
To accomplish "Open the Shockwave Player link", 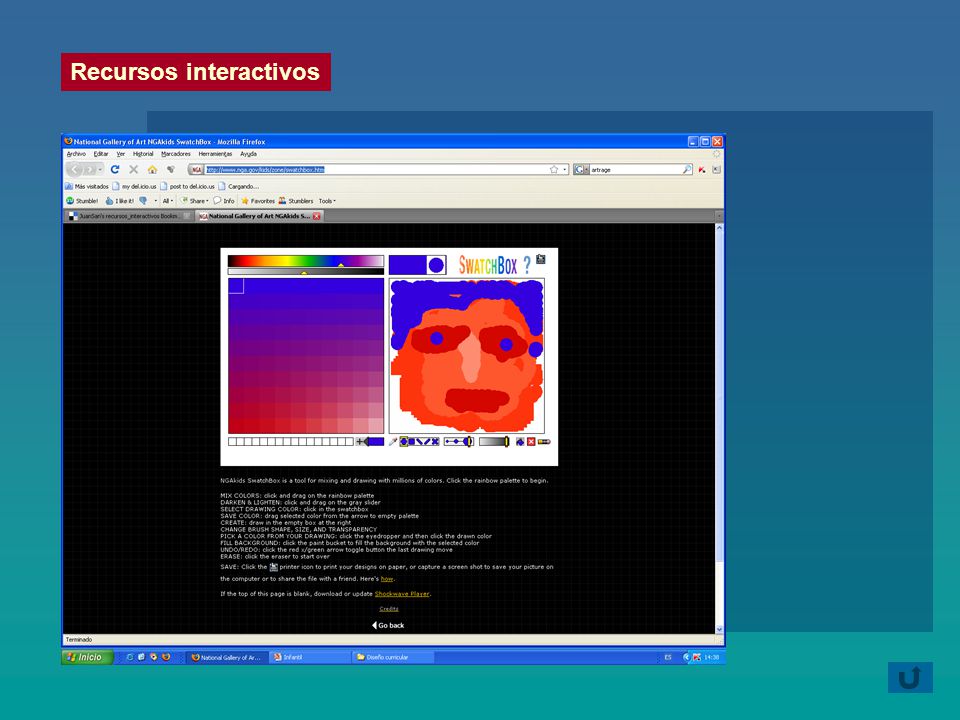I will click(402, 594).
